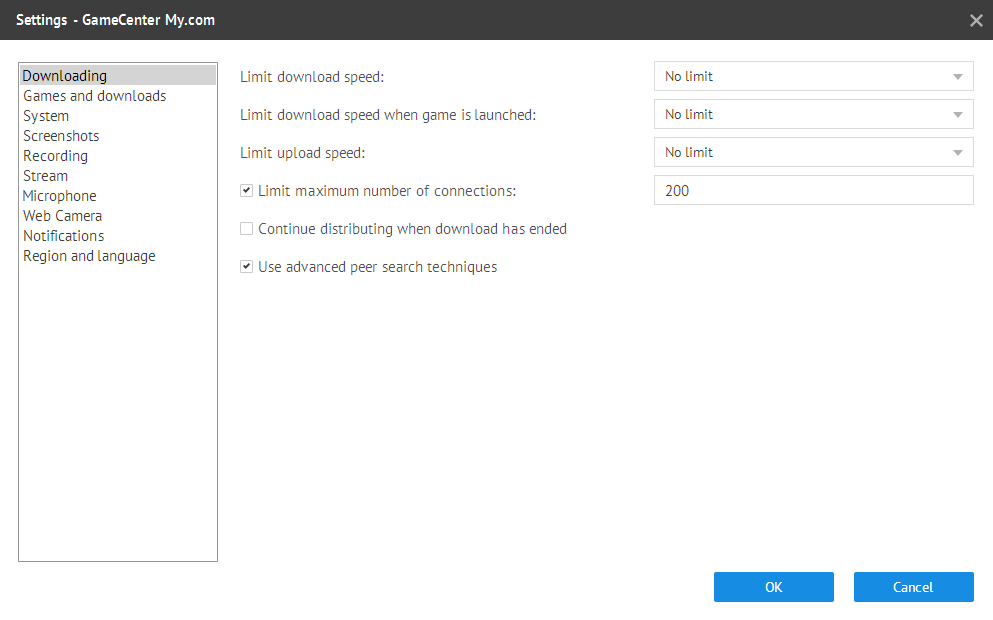
Task: Uncheck Limit maximum number of connections
Action: (x=246, y=190)
